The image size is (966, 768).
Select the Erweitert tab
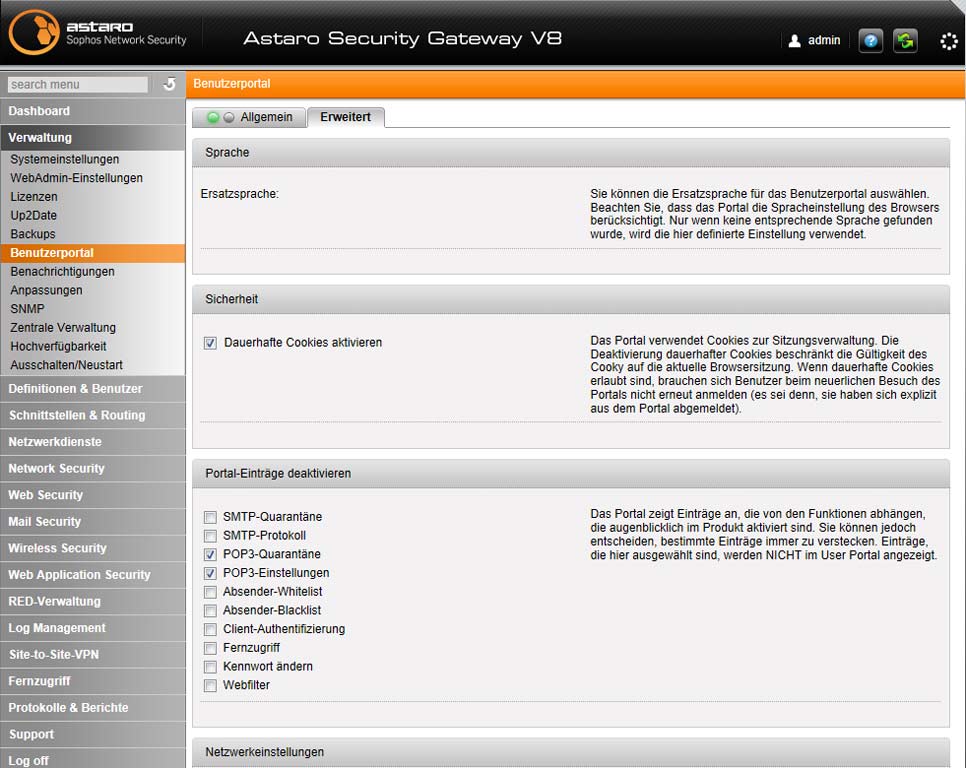click(x=346, y=117)
